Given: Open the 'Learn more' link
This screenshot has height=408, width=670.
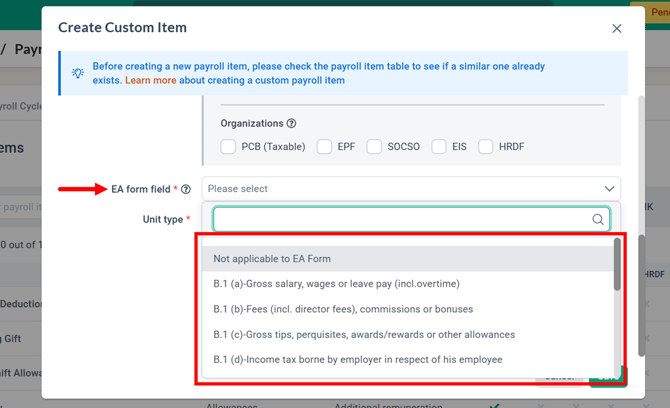Looking at the screenshot, I should point(151,80).
